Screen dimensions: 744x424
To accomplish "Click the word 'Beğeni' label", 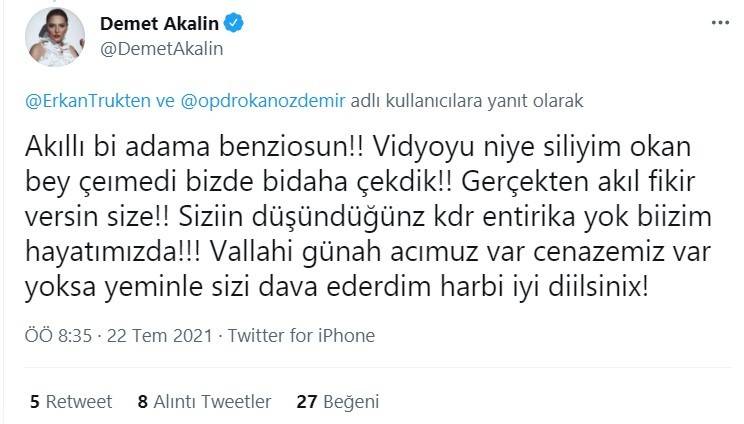I will coord(351,402).
